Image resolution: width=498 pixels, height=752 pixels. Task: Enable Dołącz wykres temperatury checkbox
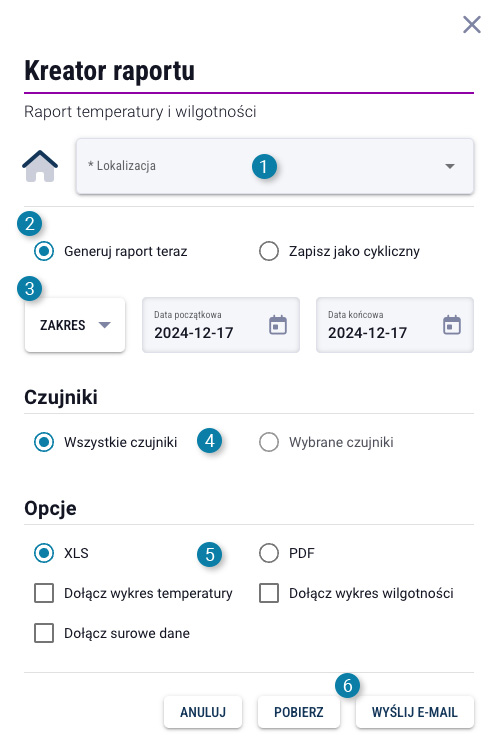click(x=44, y=593)
